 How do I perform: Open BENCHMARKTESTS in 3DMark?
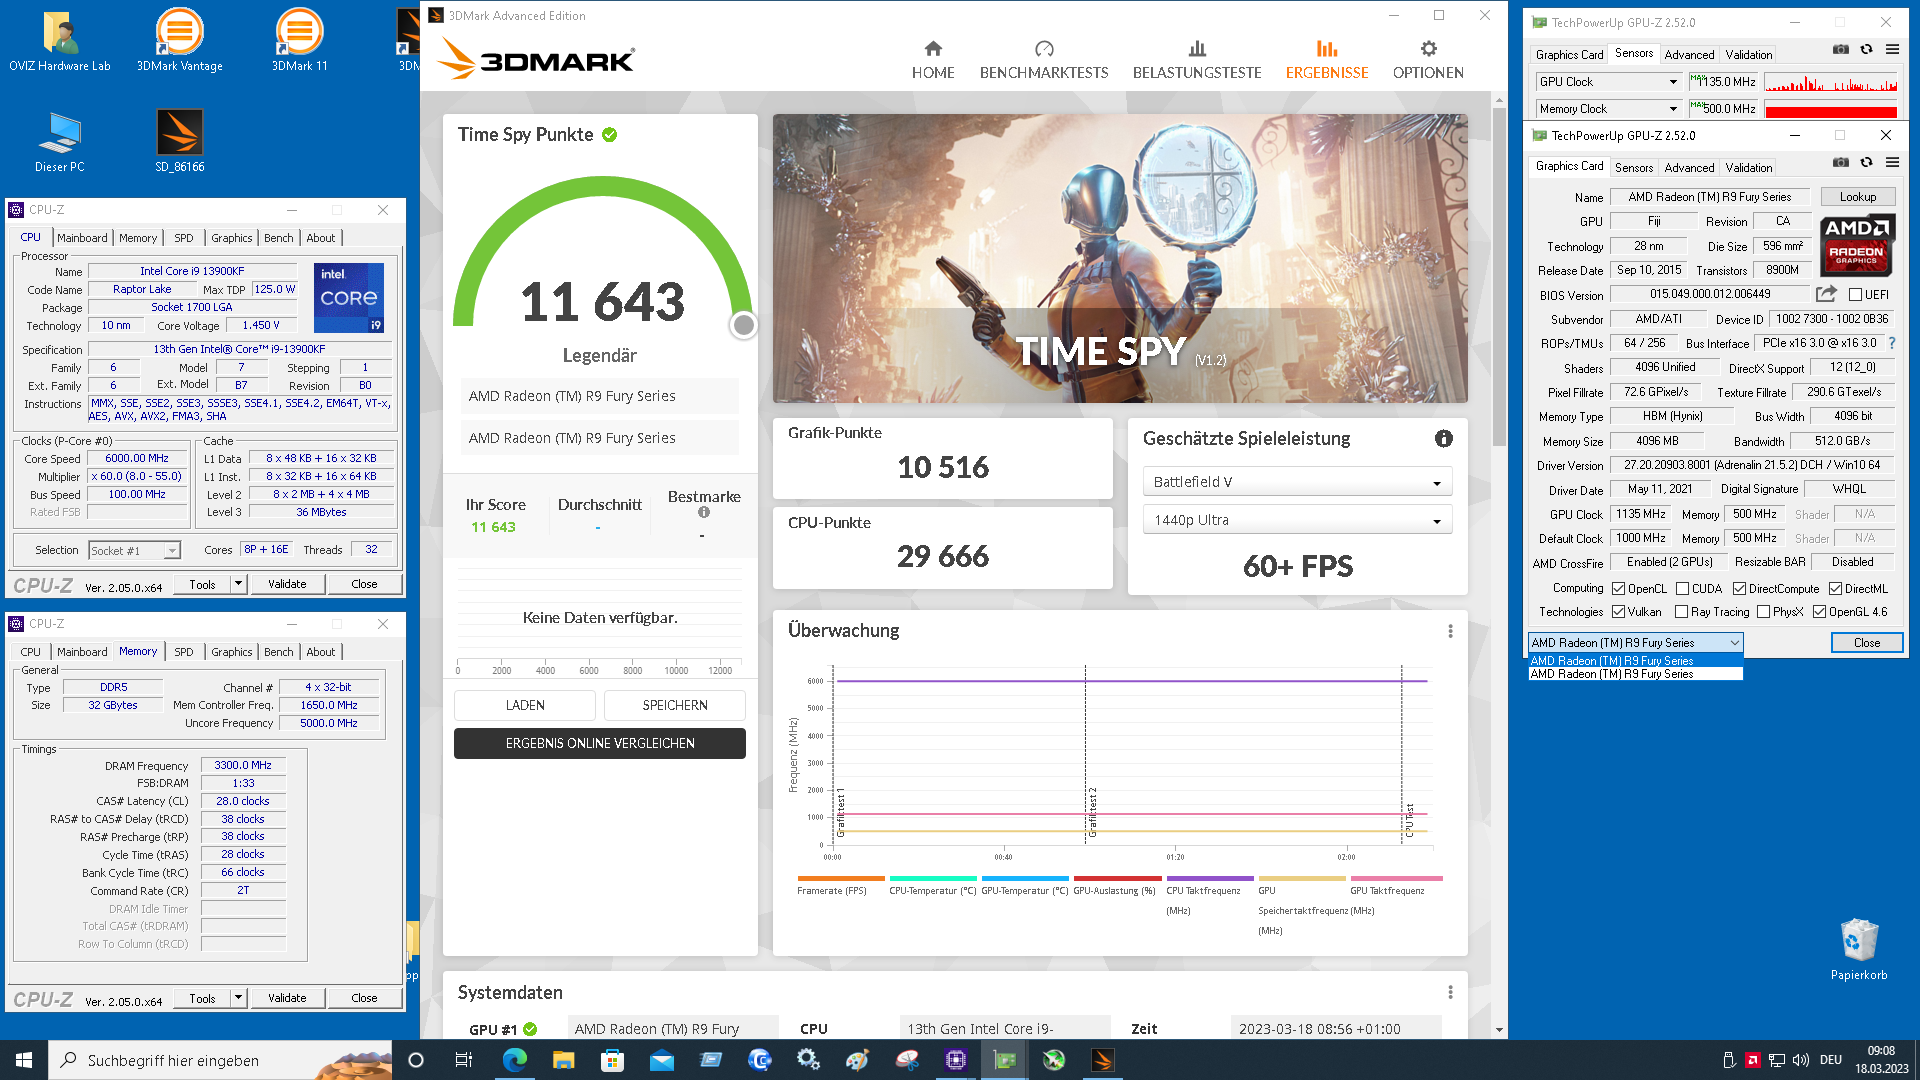[1044, 60]
